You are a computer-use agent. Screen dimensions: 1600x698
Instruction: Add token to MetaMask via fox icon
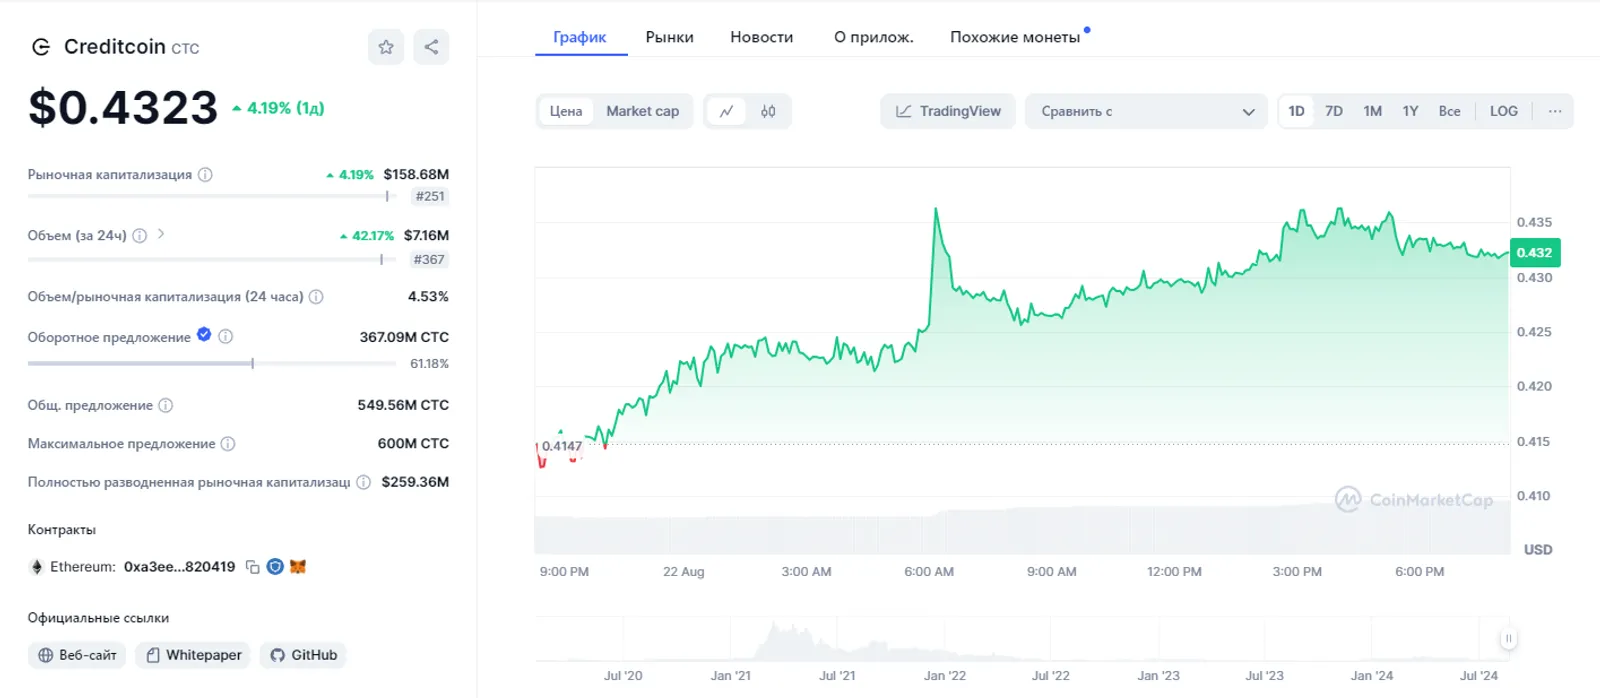tap(298, 567)
